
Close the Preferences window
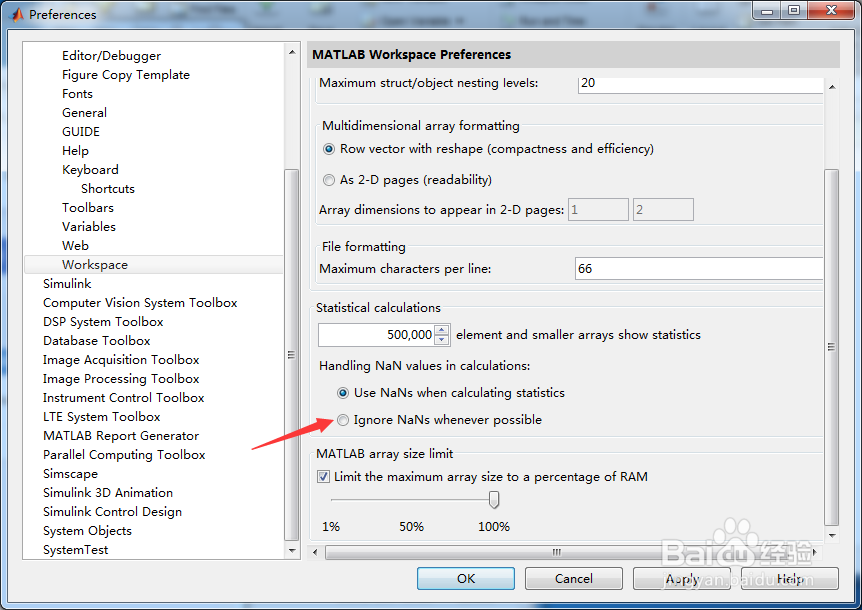tap(831, 10)
